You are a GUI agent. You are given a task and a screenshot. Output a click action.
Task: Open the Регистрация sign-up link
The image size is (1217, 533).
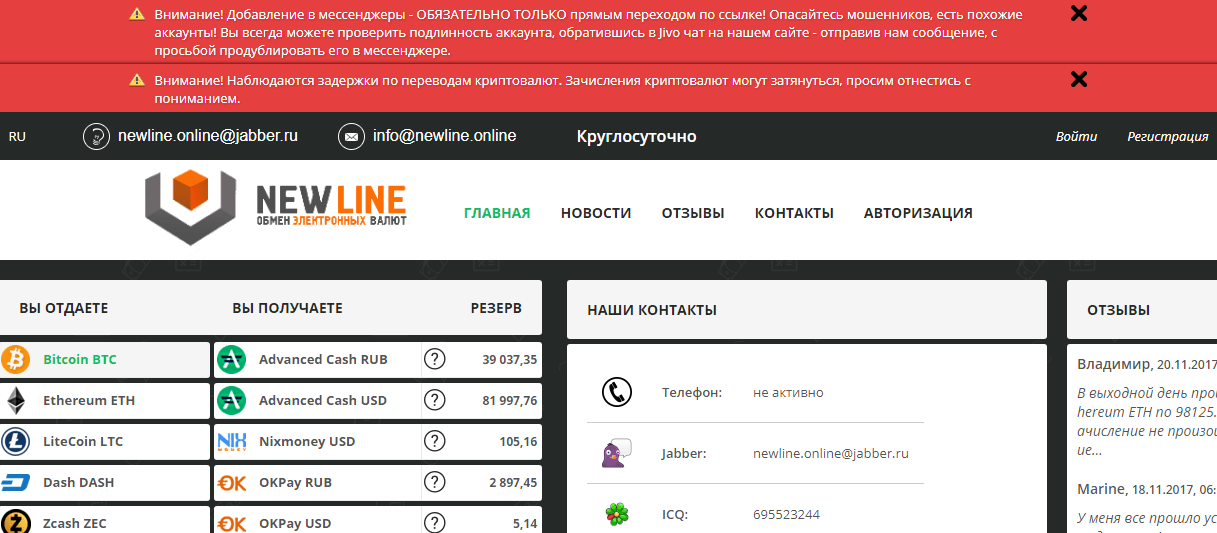[x=1167, y=137]
